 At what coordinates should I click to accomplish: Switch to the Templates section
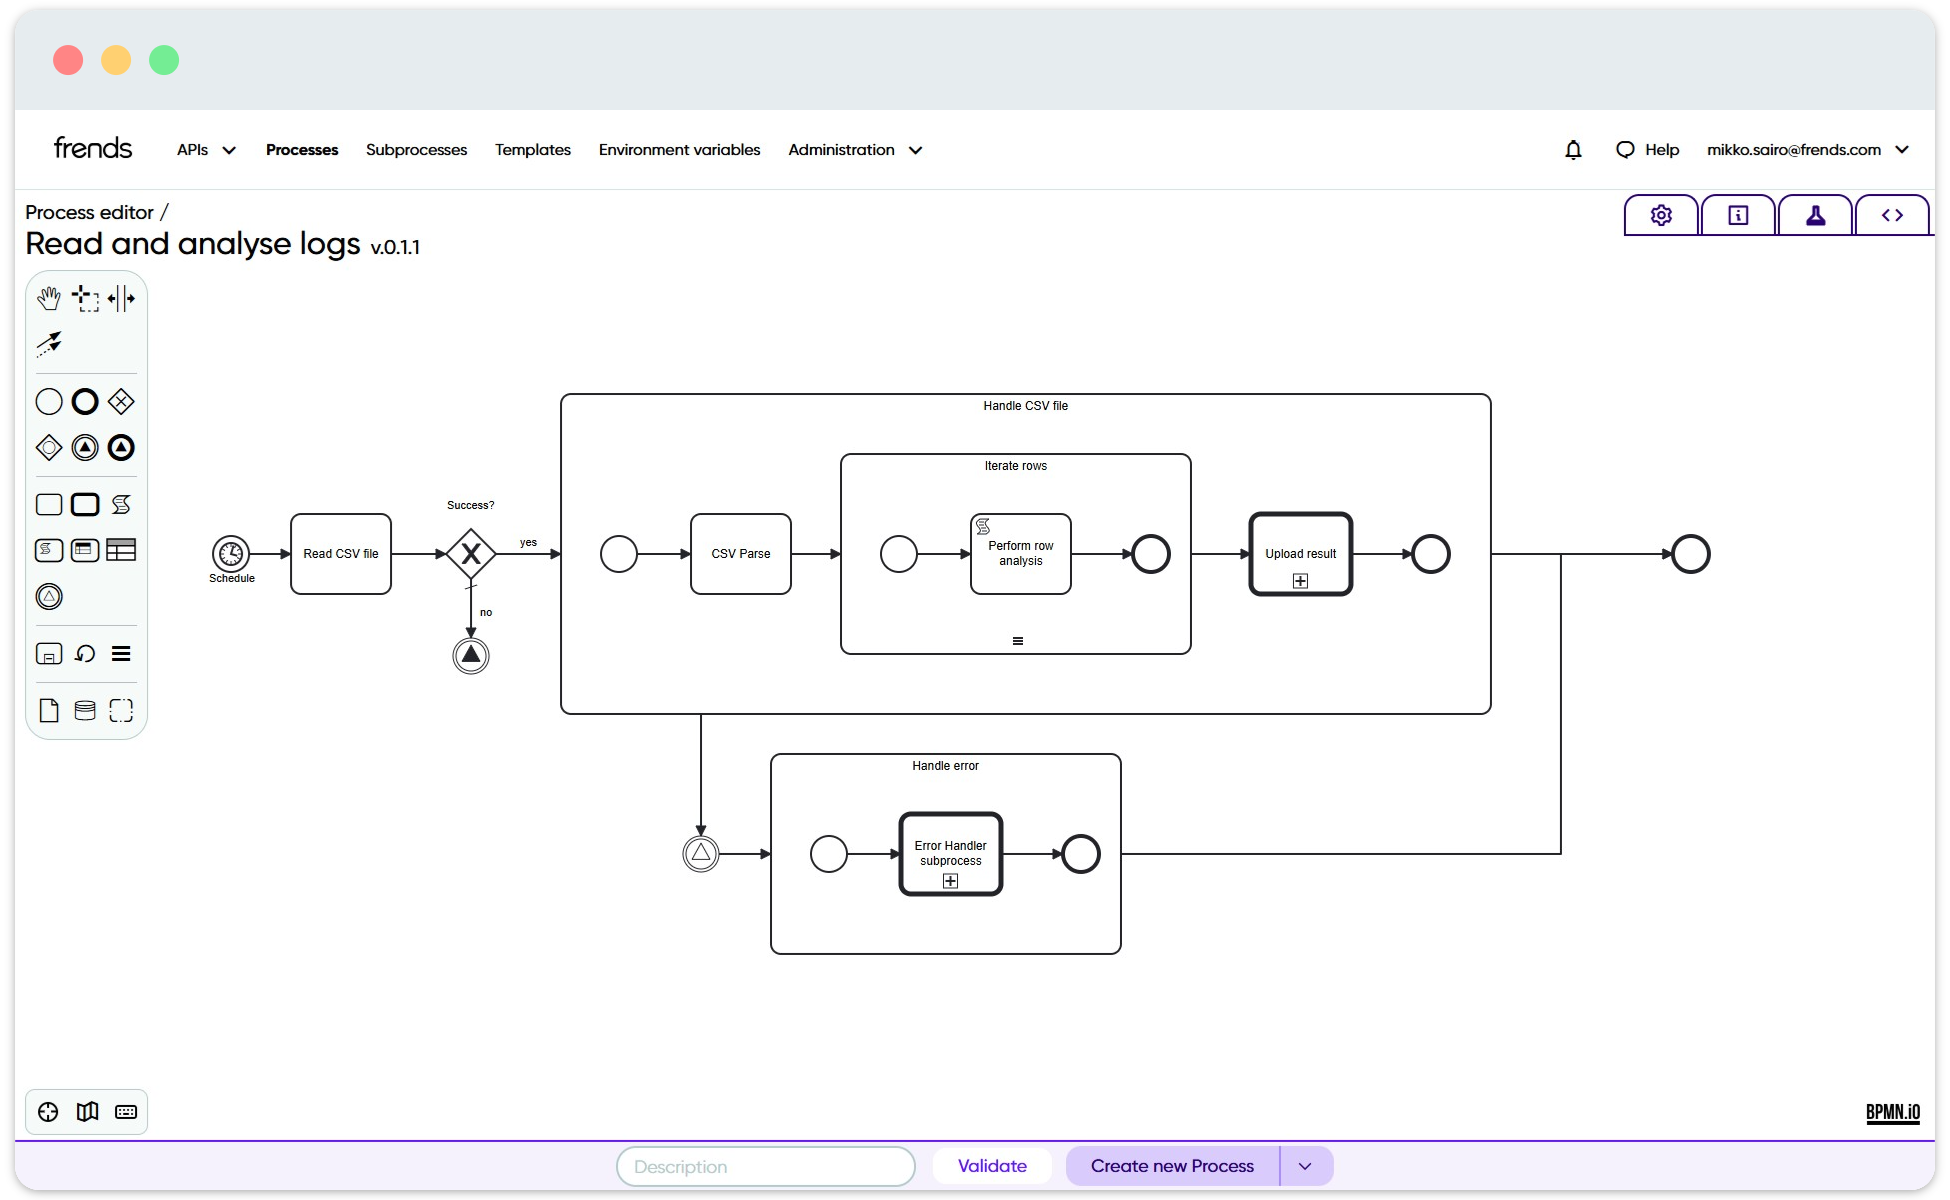(532, 149)
